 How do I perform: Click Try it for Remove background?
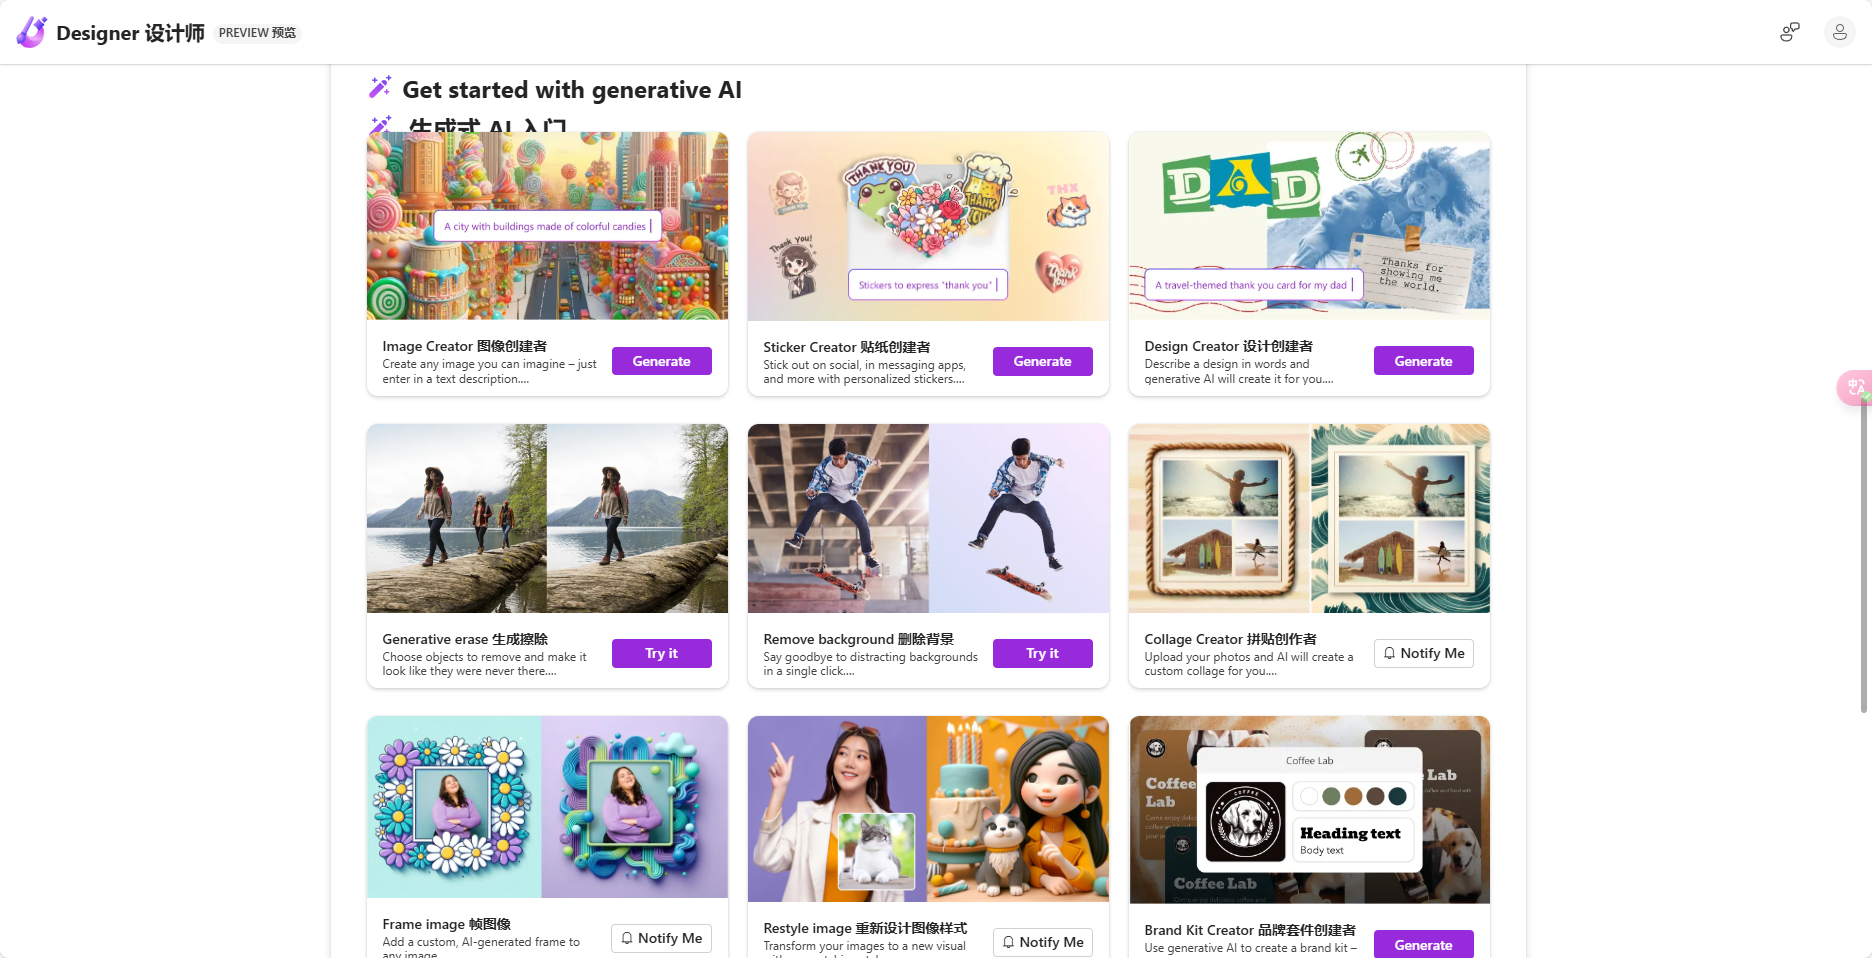click(x=1042, y=653)
